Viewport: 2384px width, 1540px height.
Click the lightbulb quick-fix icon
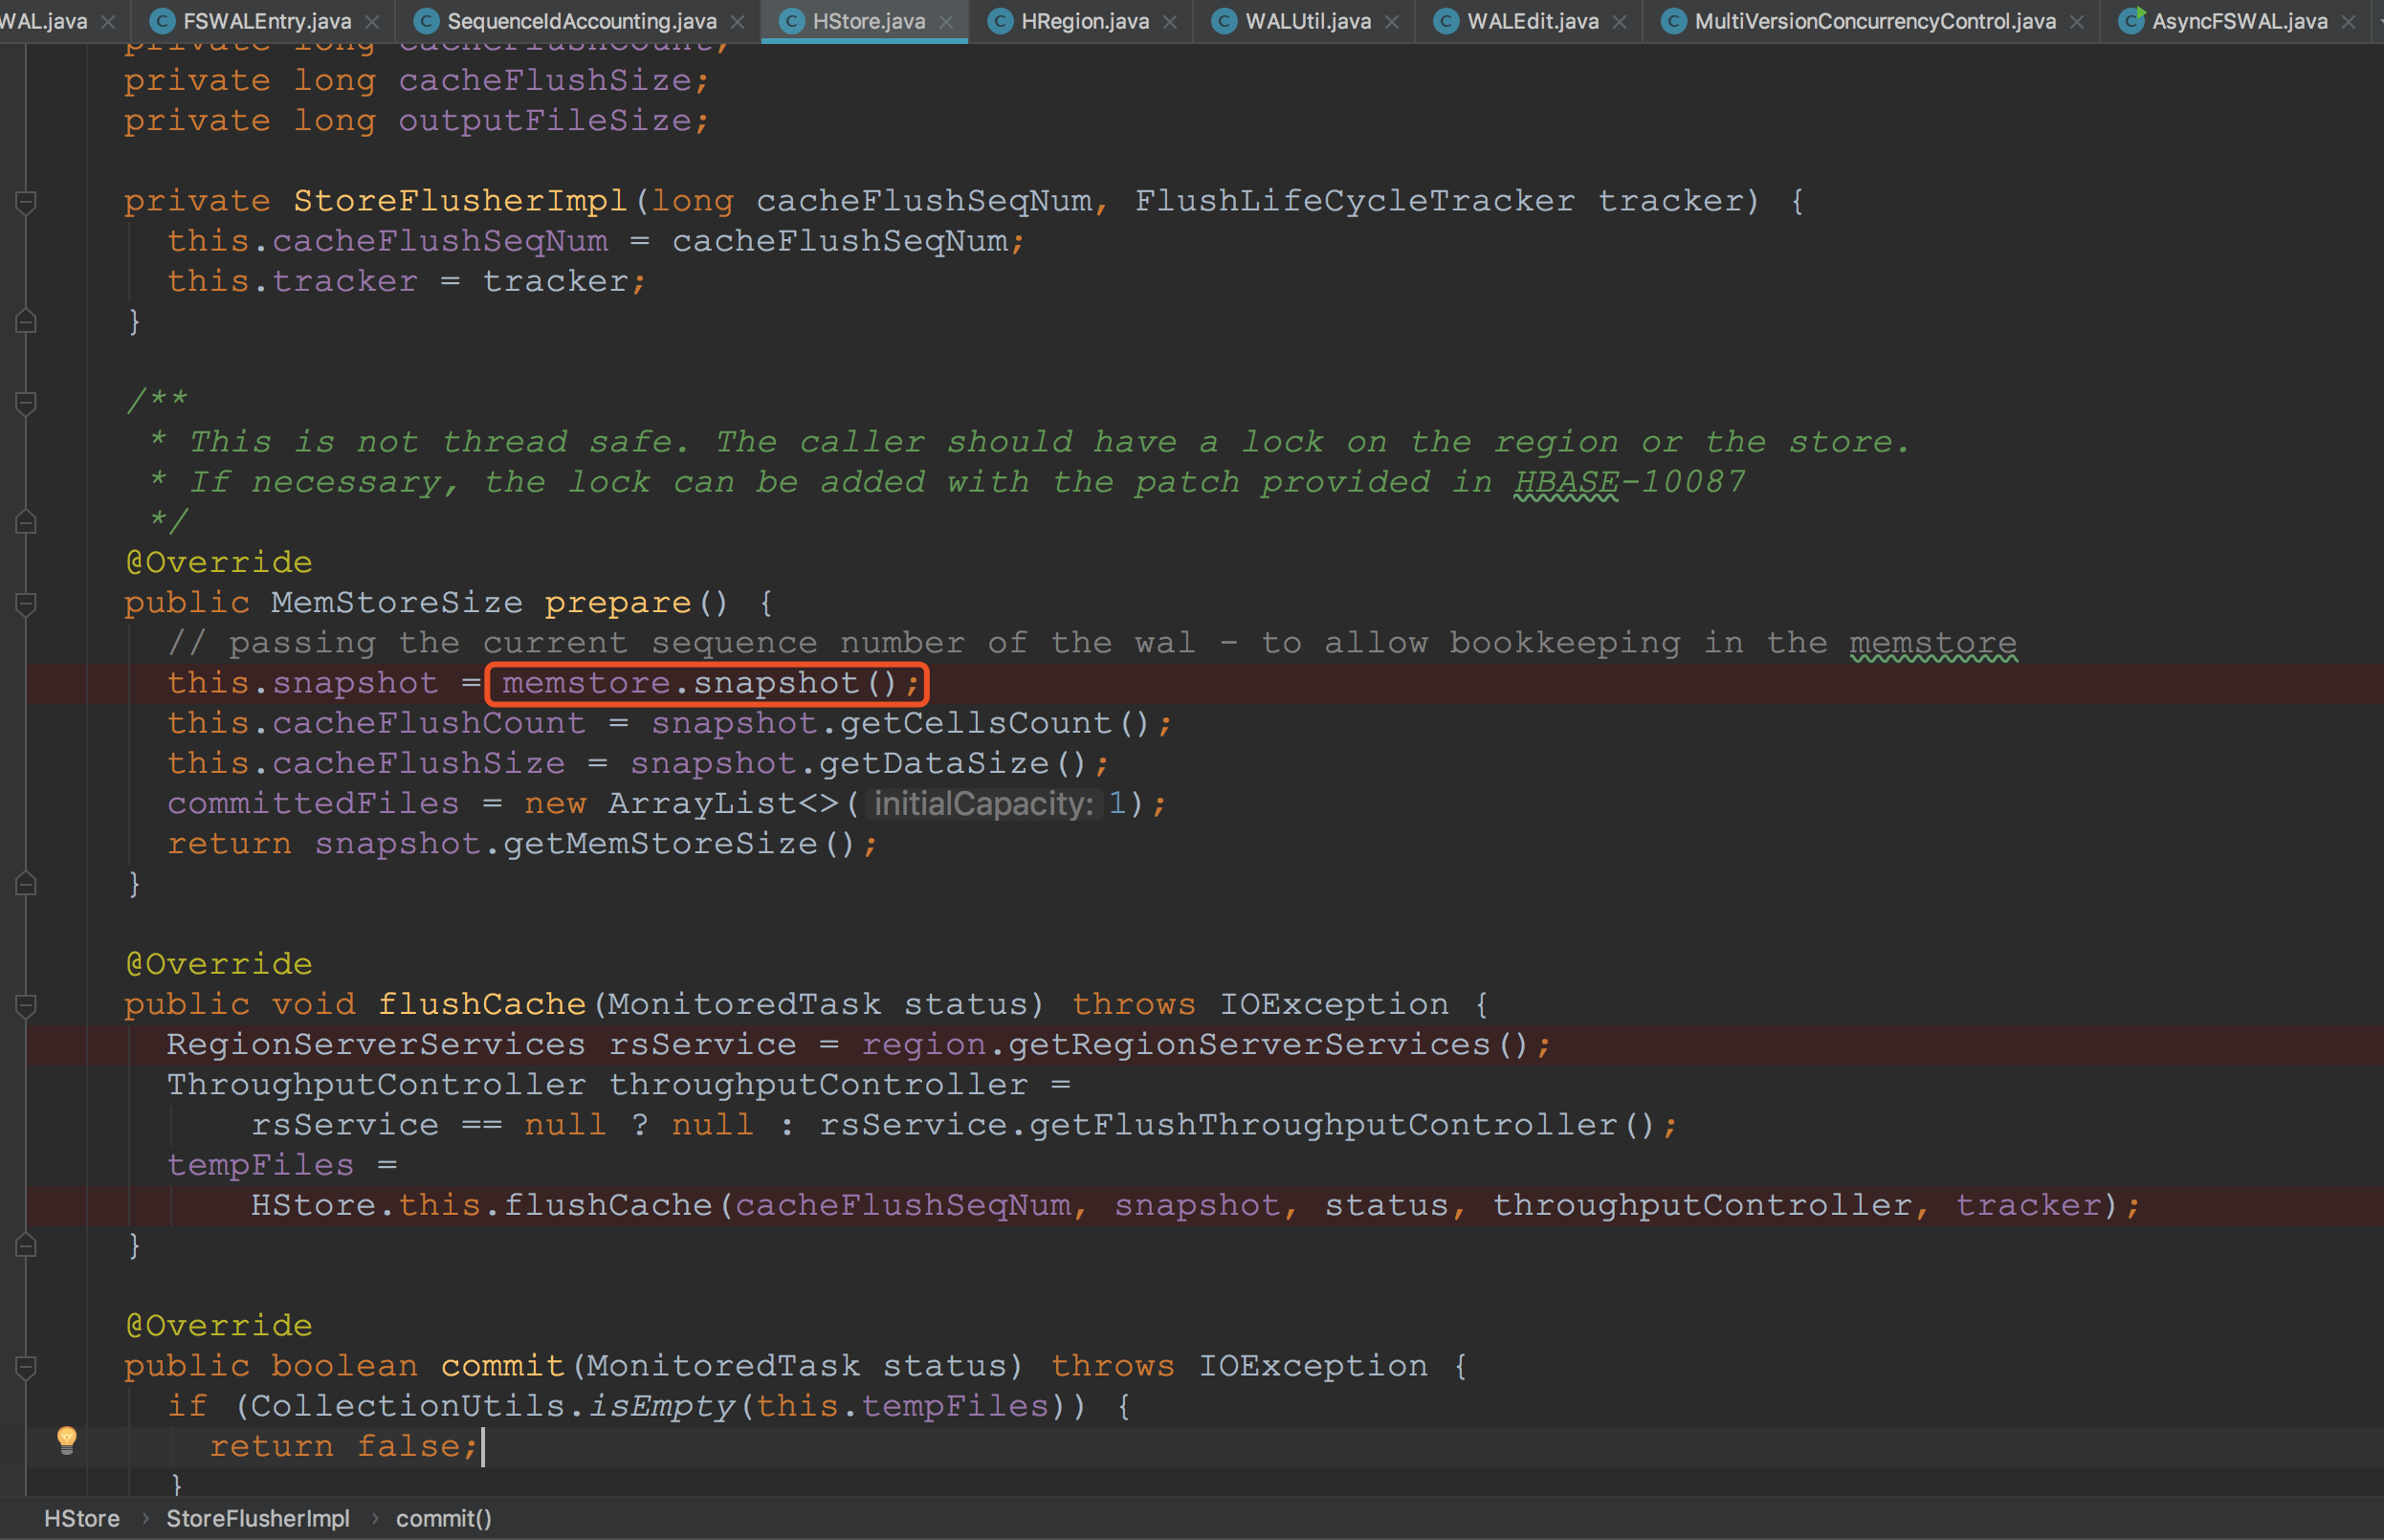click(66, 1439)
